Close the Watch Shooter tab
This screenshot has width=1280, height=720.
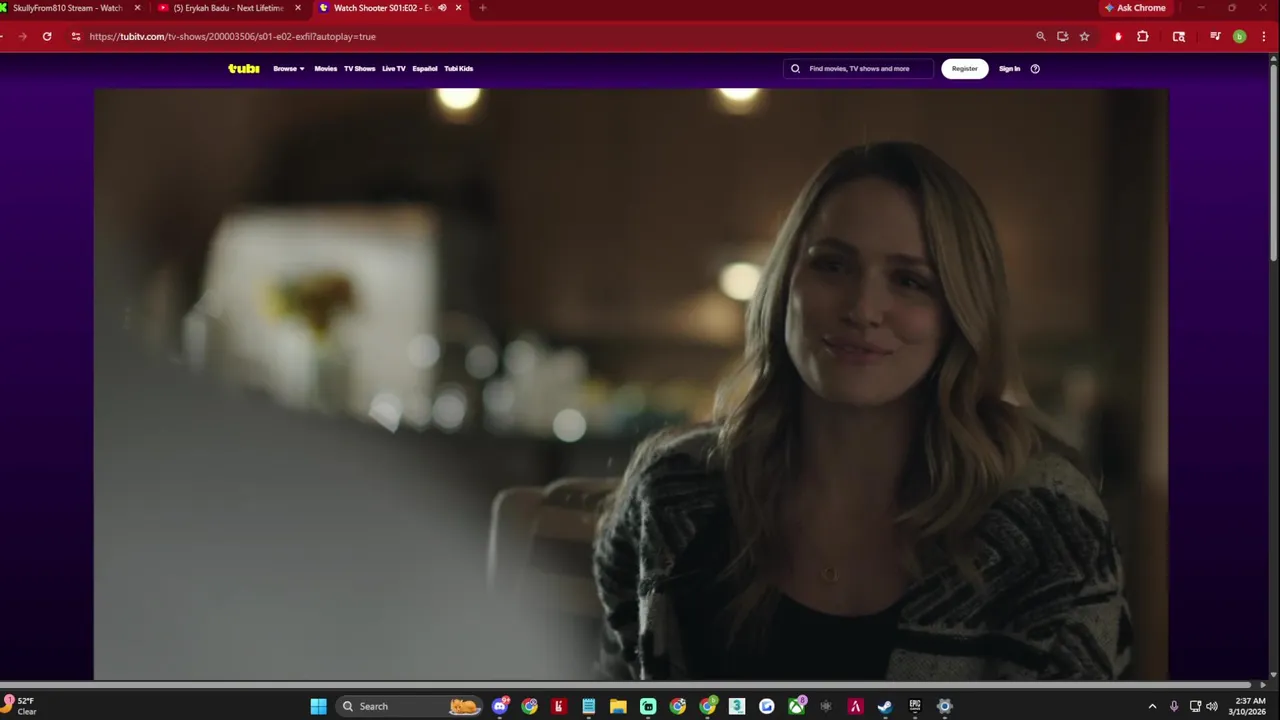click(x=459, y=8)
